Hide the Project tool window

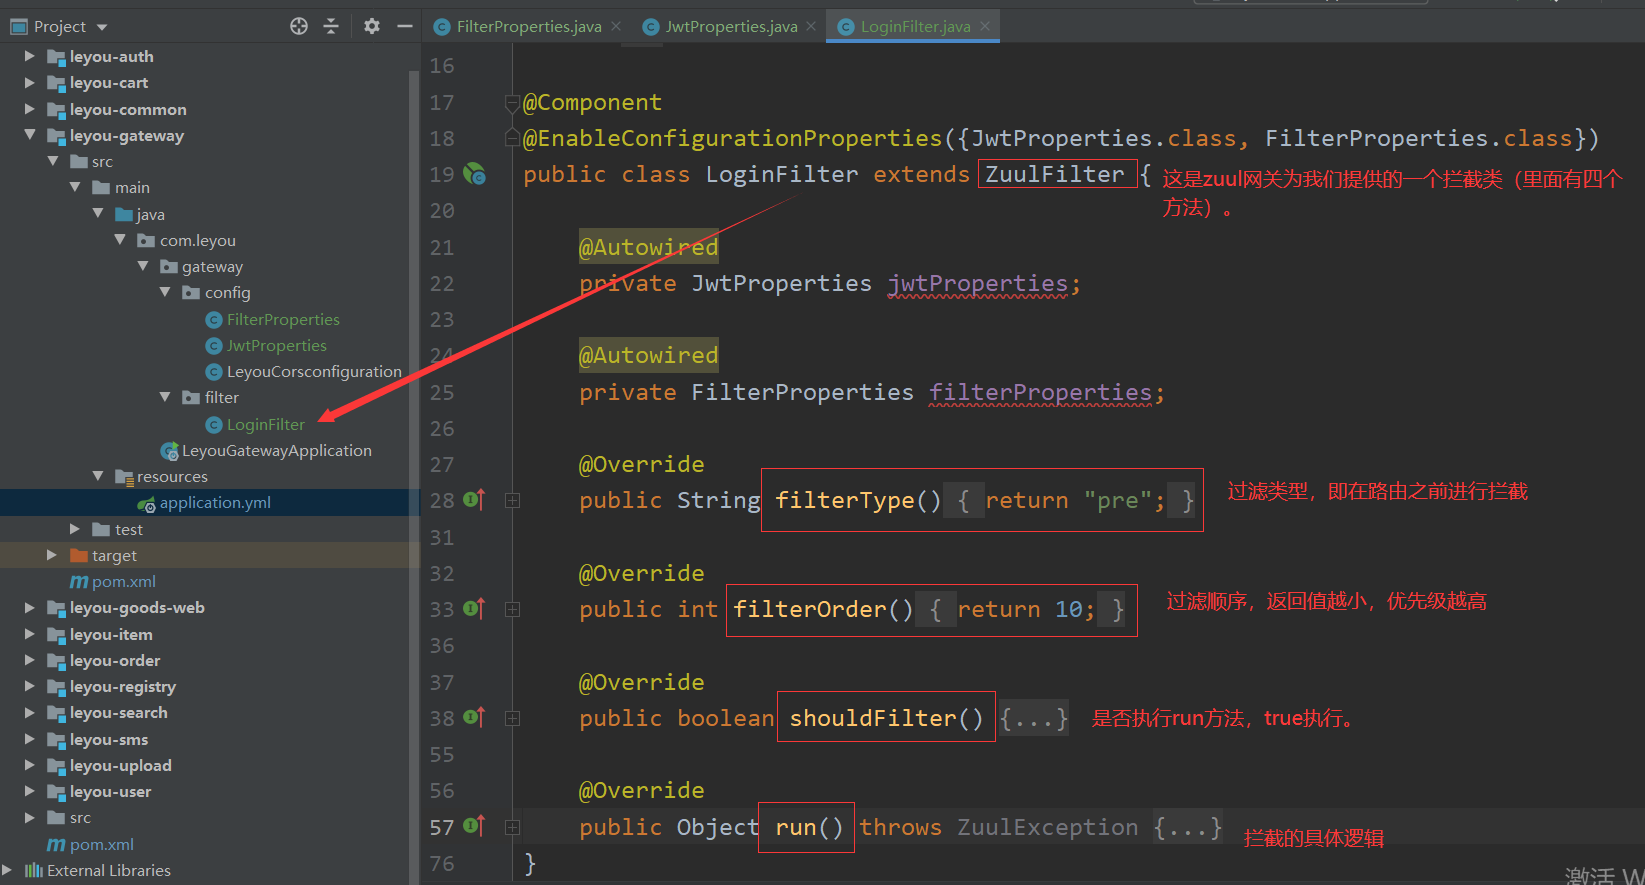405,26
